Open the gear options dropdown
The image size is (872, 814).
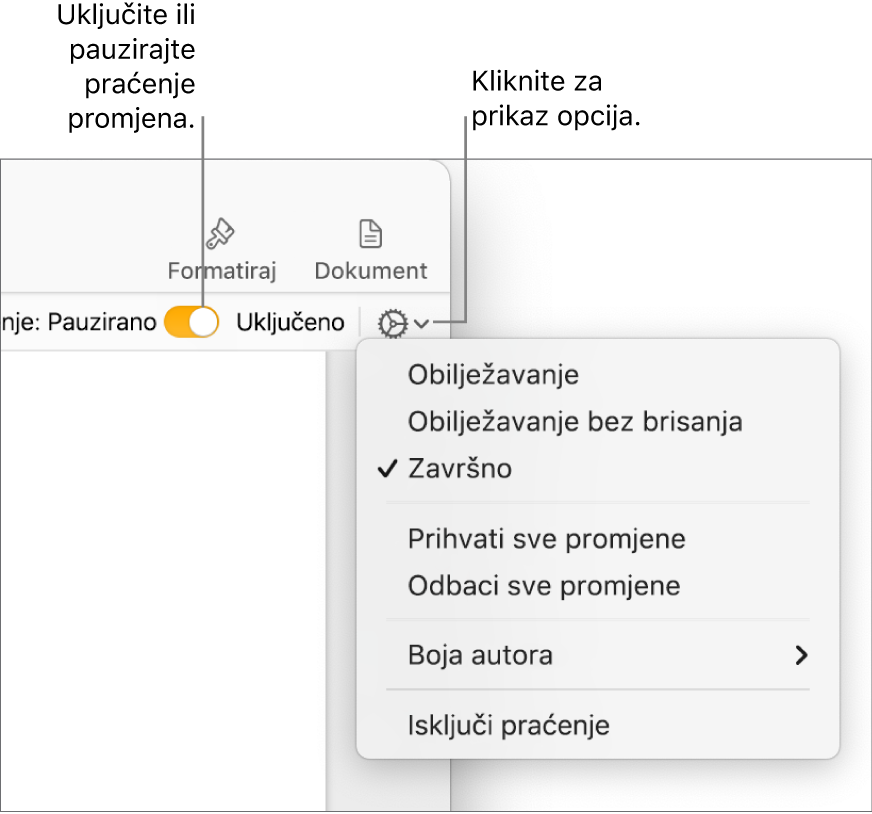pos(403,324)
